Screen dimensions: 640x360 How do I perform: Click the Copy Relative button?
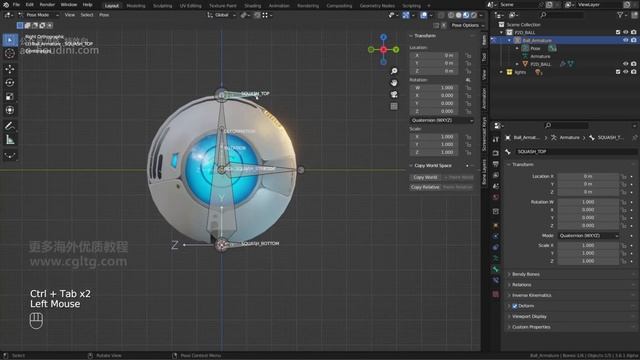pyautogui.click(x=425, y=187)
